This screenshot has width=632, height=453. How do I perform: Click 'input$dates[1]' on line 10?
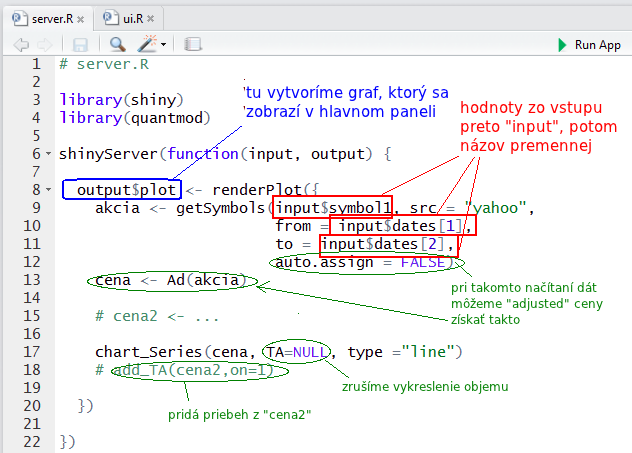400,226
